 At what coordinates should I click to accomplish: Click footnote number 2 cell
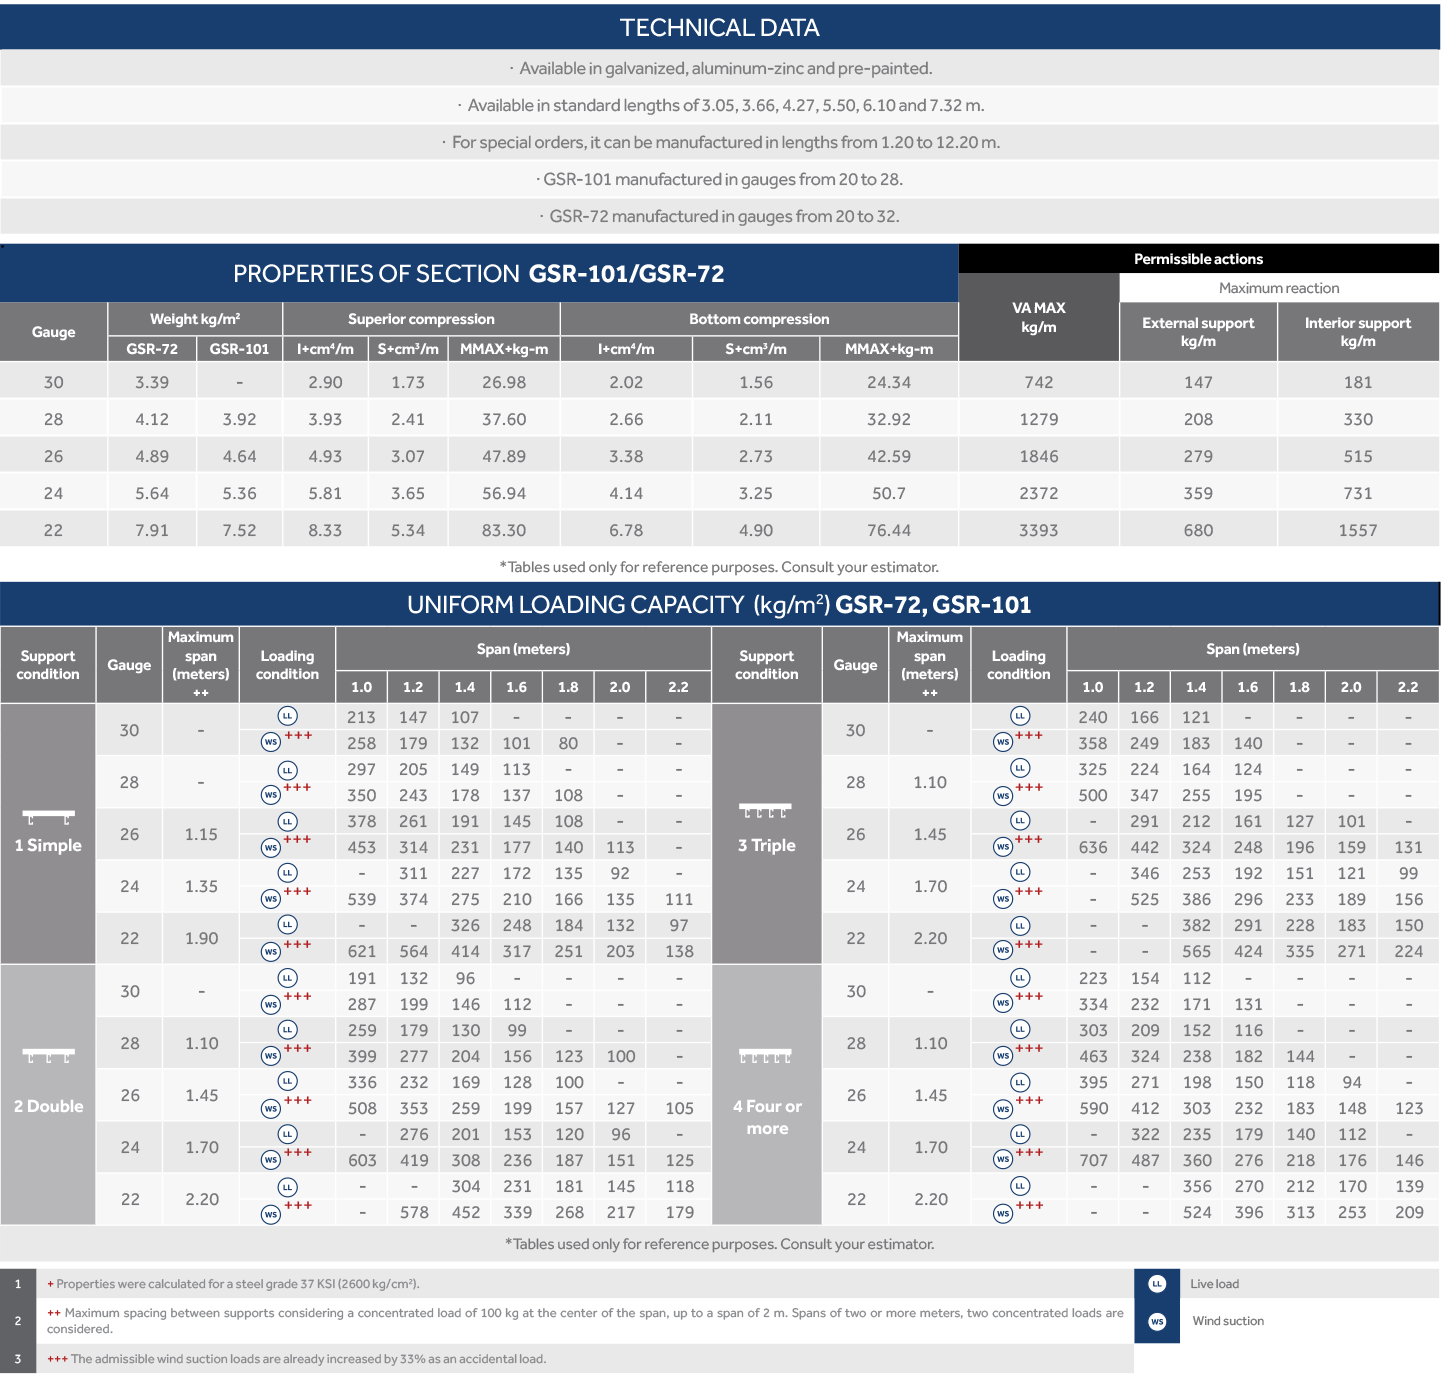(x=18, y=1321)
